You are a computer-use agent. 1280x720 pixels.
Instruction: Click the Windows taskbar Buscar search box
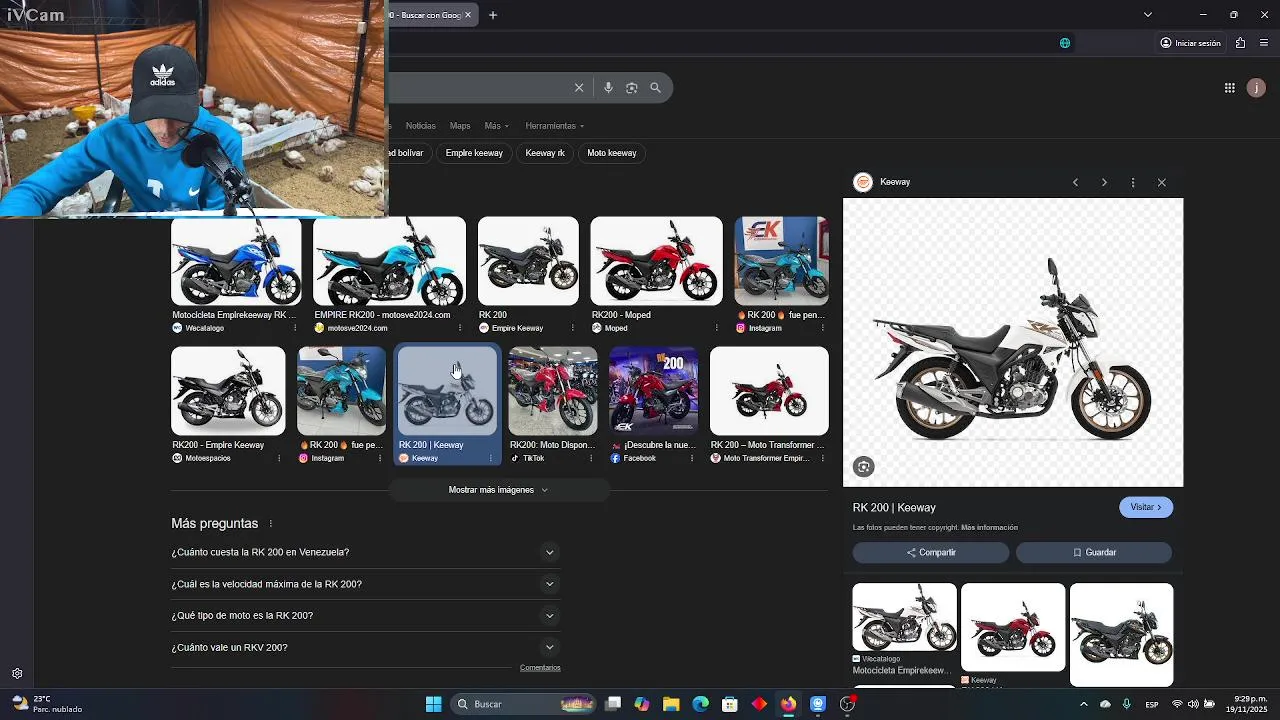click(x=523, y=704)
